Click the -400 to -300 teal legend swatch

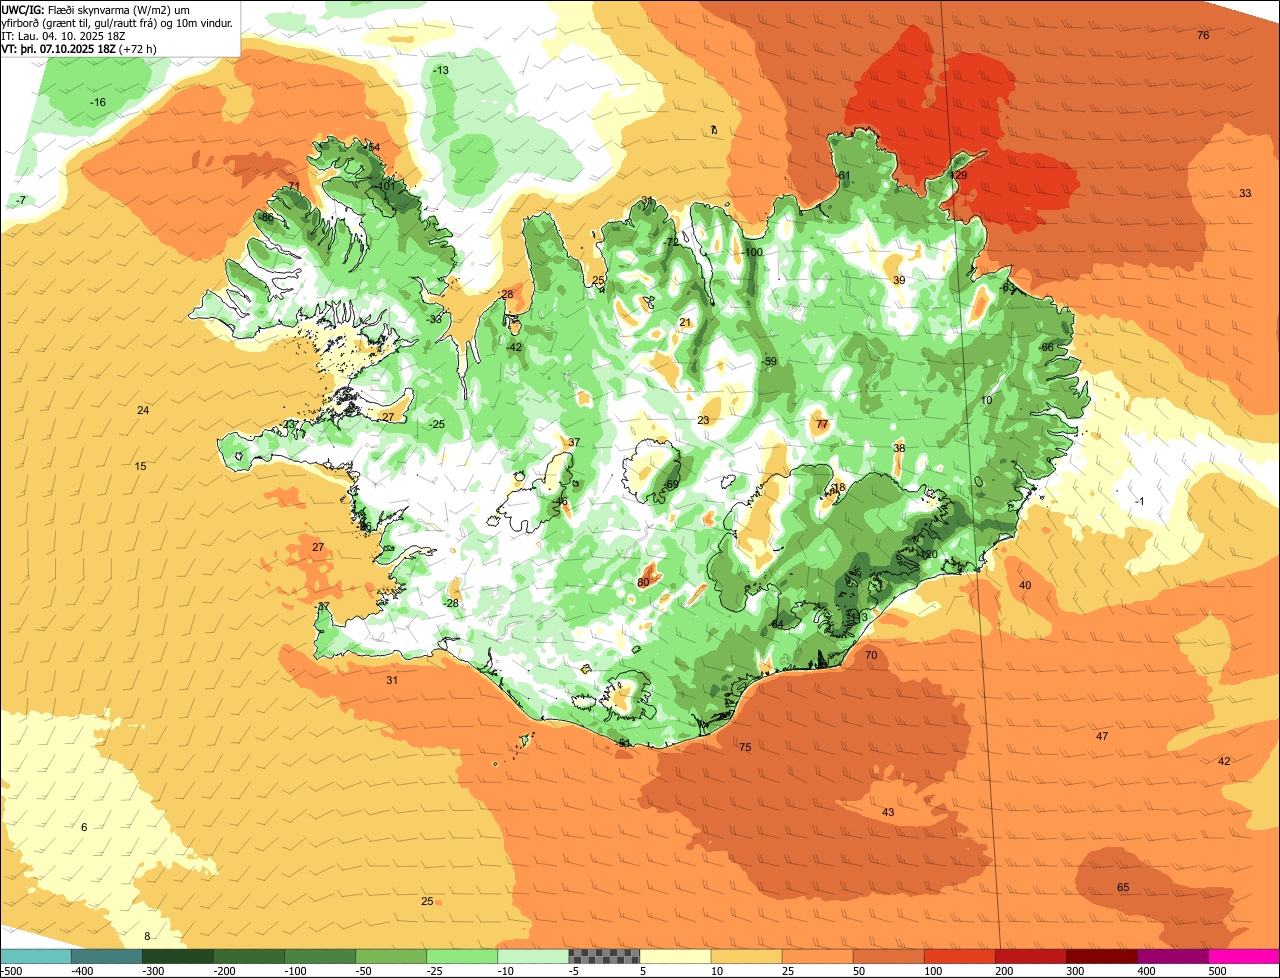pyautogui.click(x=107, y=956)
